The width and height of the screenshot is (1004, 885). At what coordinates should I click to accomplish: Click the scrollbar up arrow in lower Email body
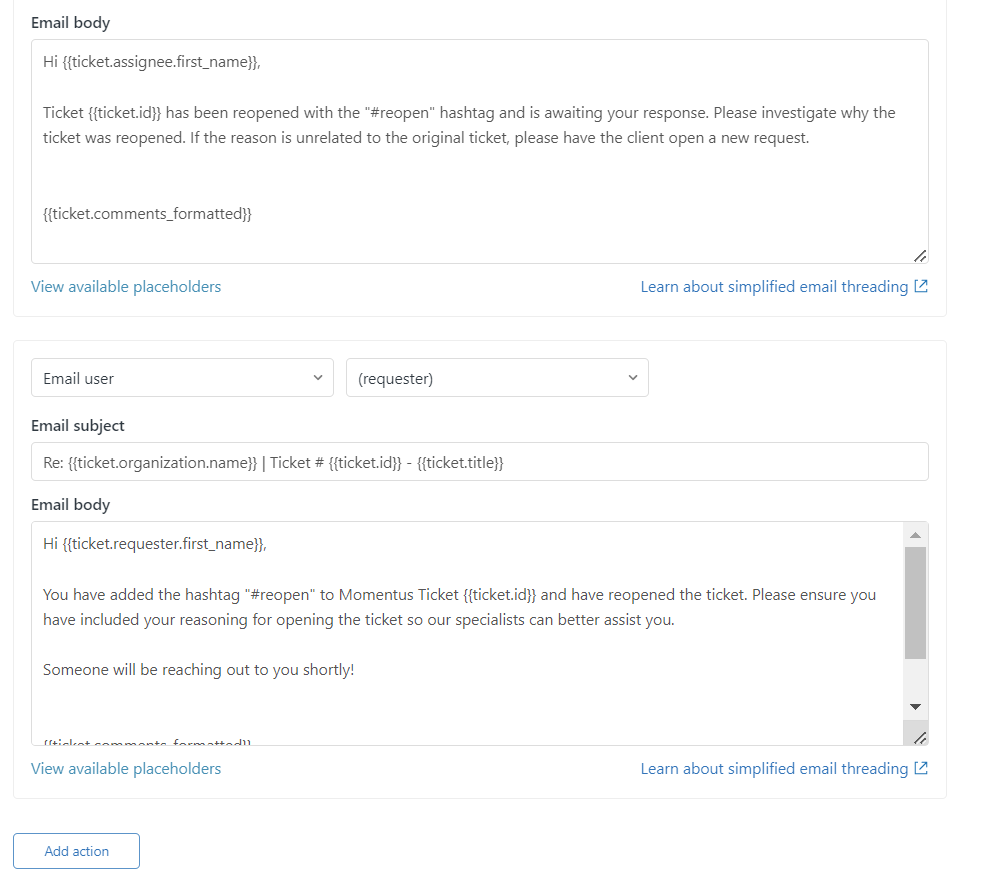tap(915, 533)
